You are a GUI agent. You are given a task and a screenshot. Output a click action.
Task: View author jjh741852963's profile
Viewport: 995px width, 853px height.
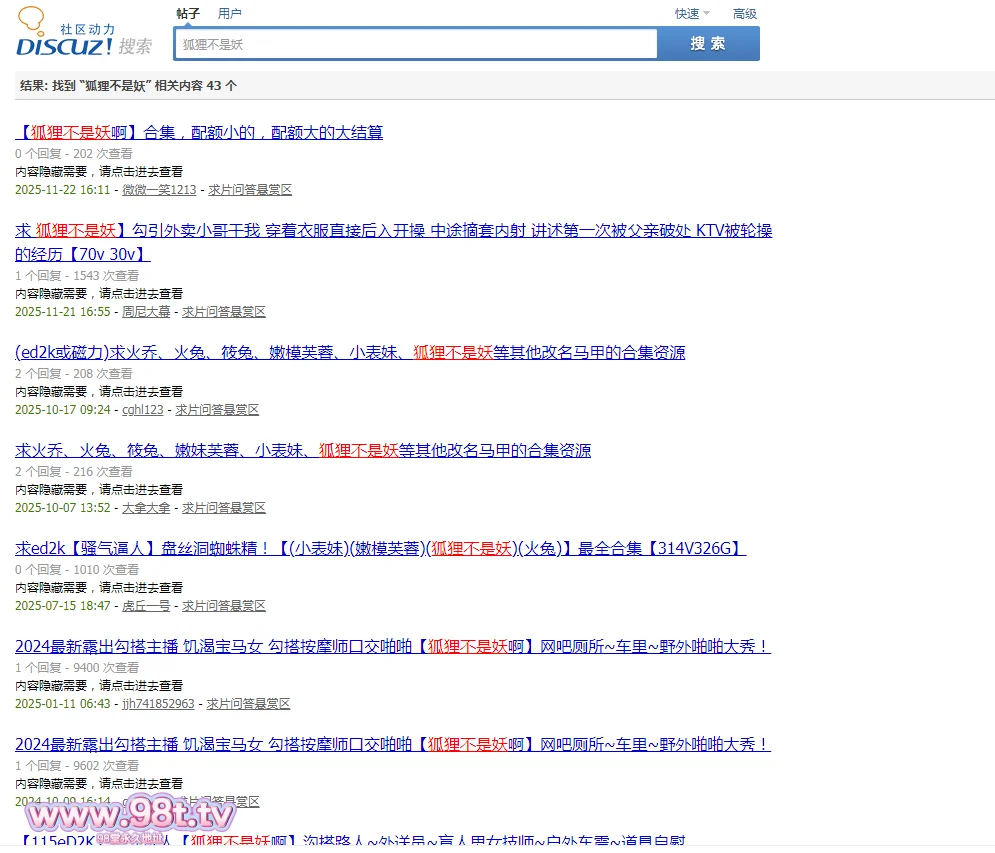coord(158,704)
